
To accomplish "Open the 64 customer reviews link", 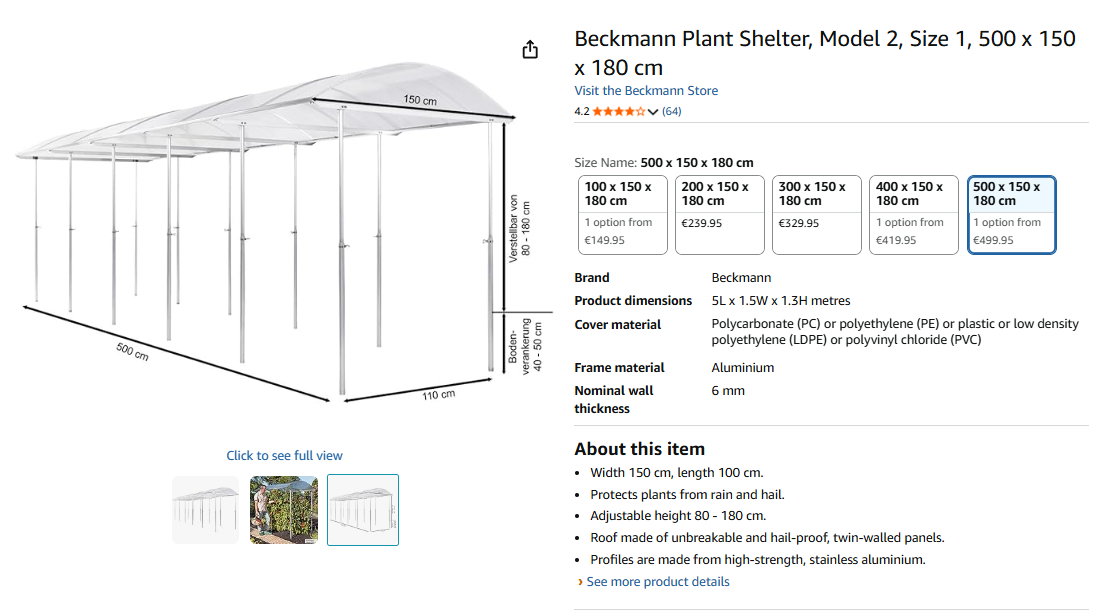I will [672, 111].
